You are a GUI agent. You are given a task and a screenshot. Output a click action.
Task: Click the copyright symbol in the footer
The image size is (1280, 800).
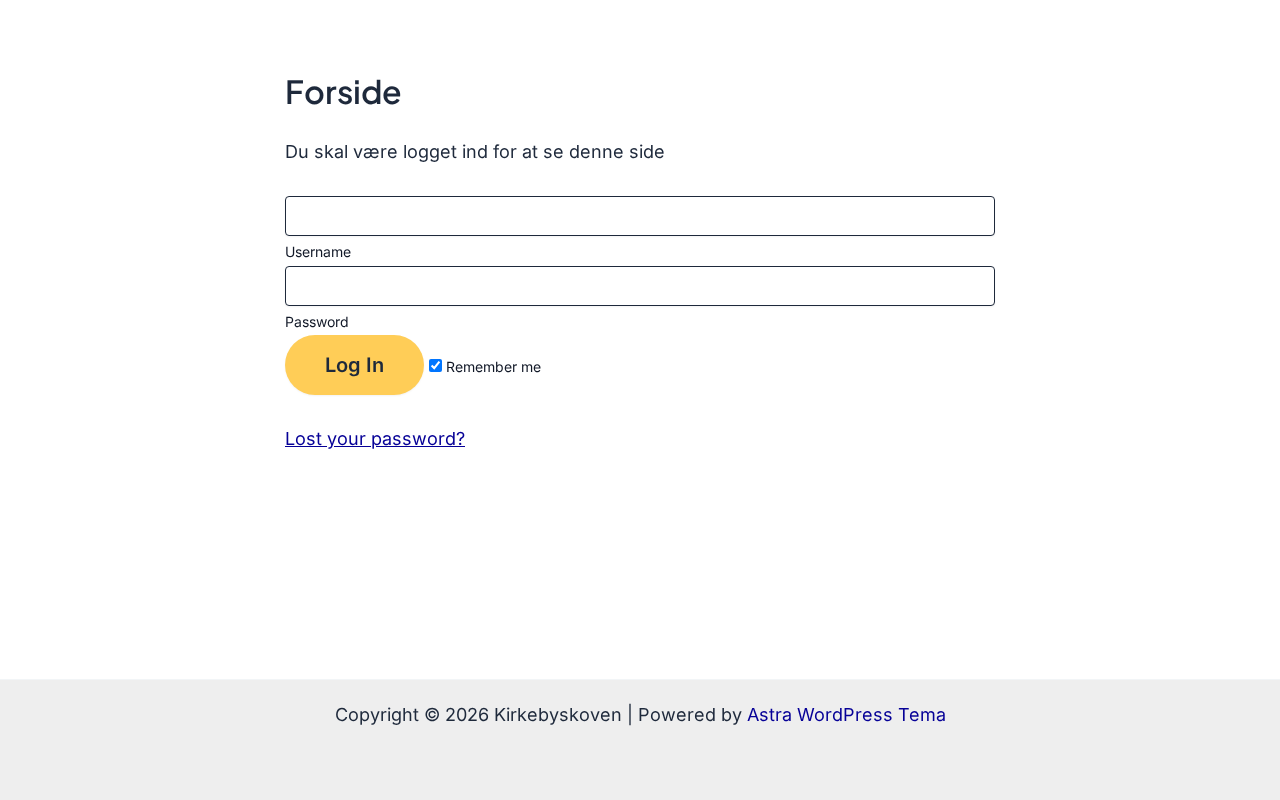tap(432, 715)
